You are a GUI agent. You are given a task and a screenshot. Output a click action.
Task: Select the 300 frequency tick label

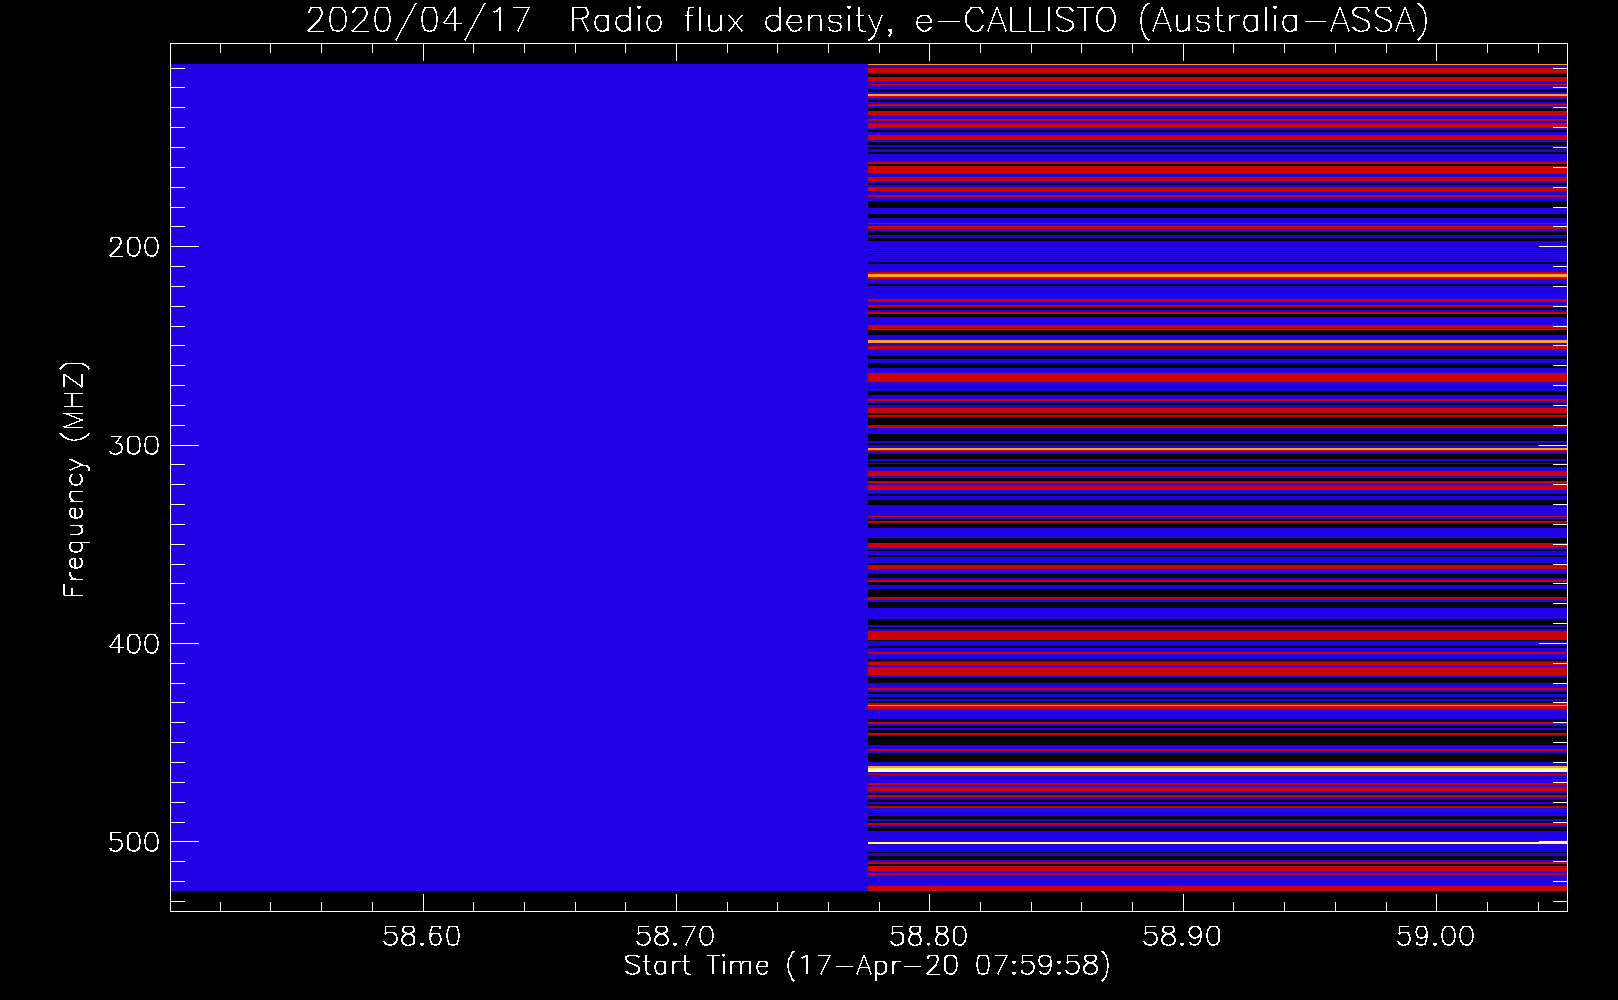[134, 445]
